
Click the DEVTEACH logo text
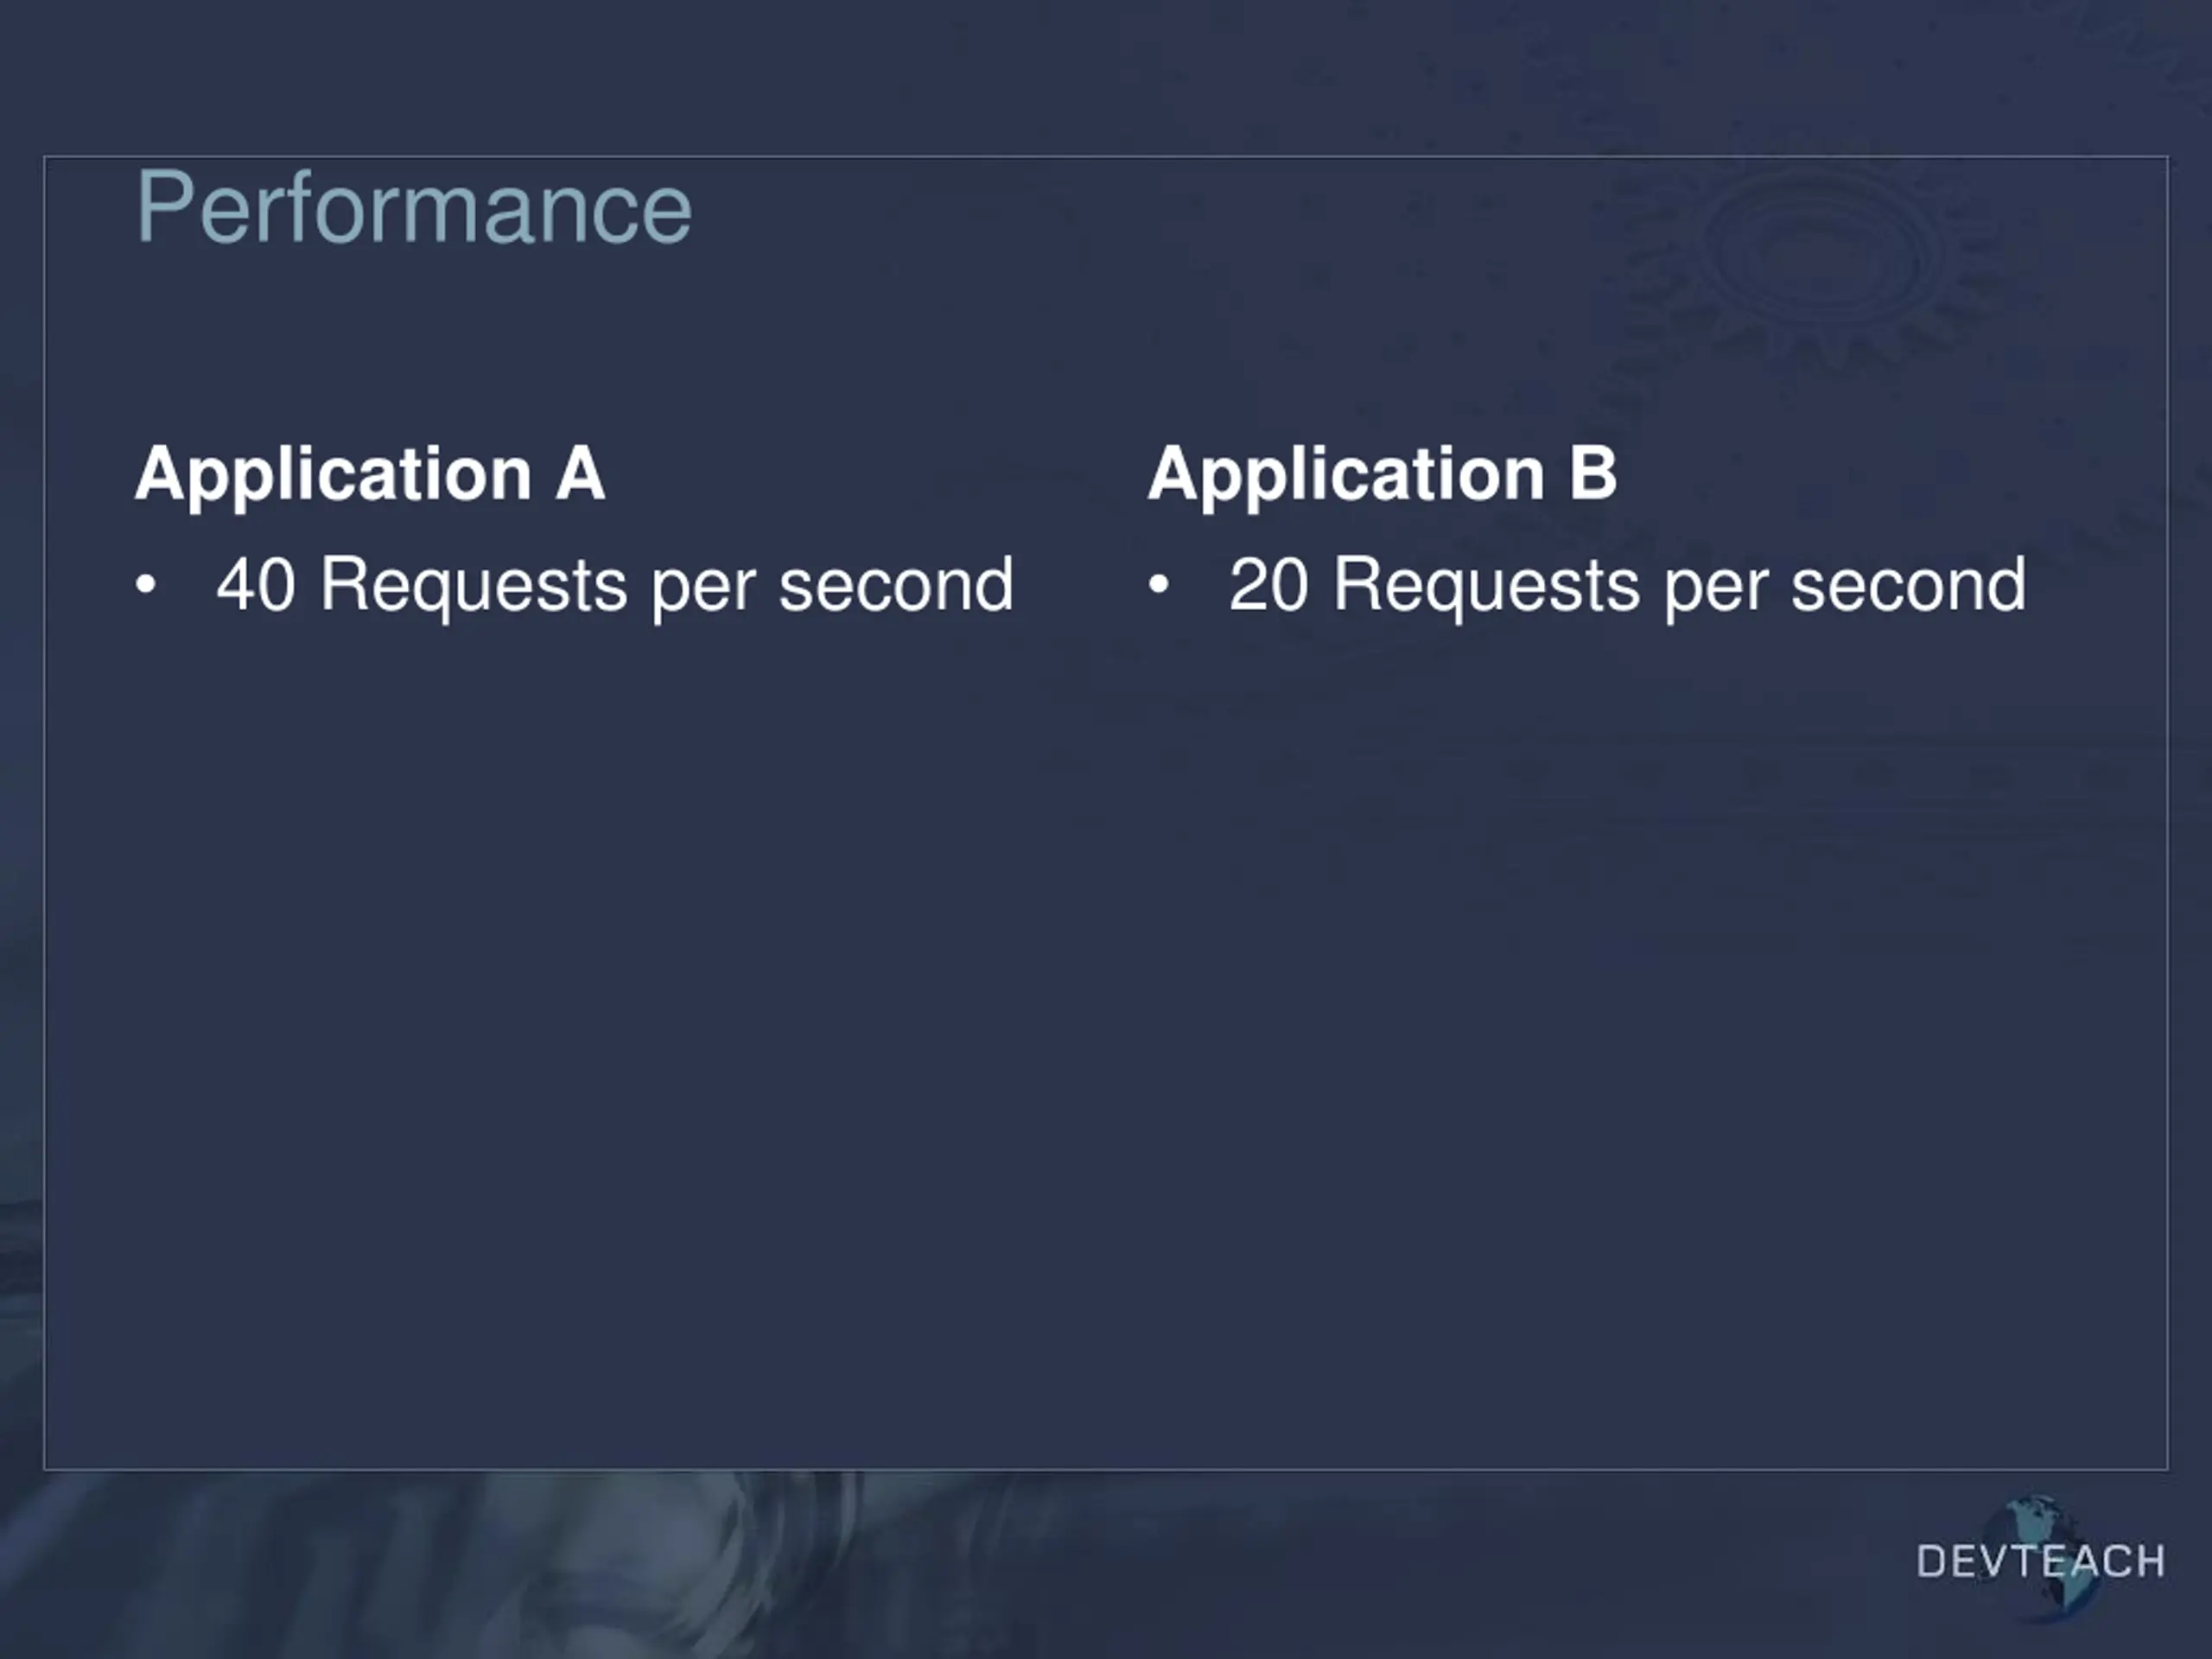pos(2041,1562)
